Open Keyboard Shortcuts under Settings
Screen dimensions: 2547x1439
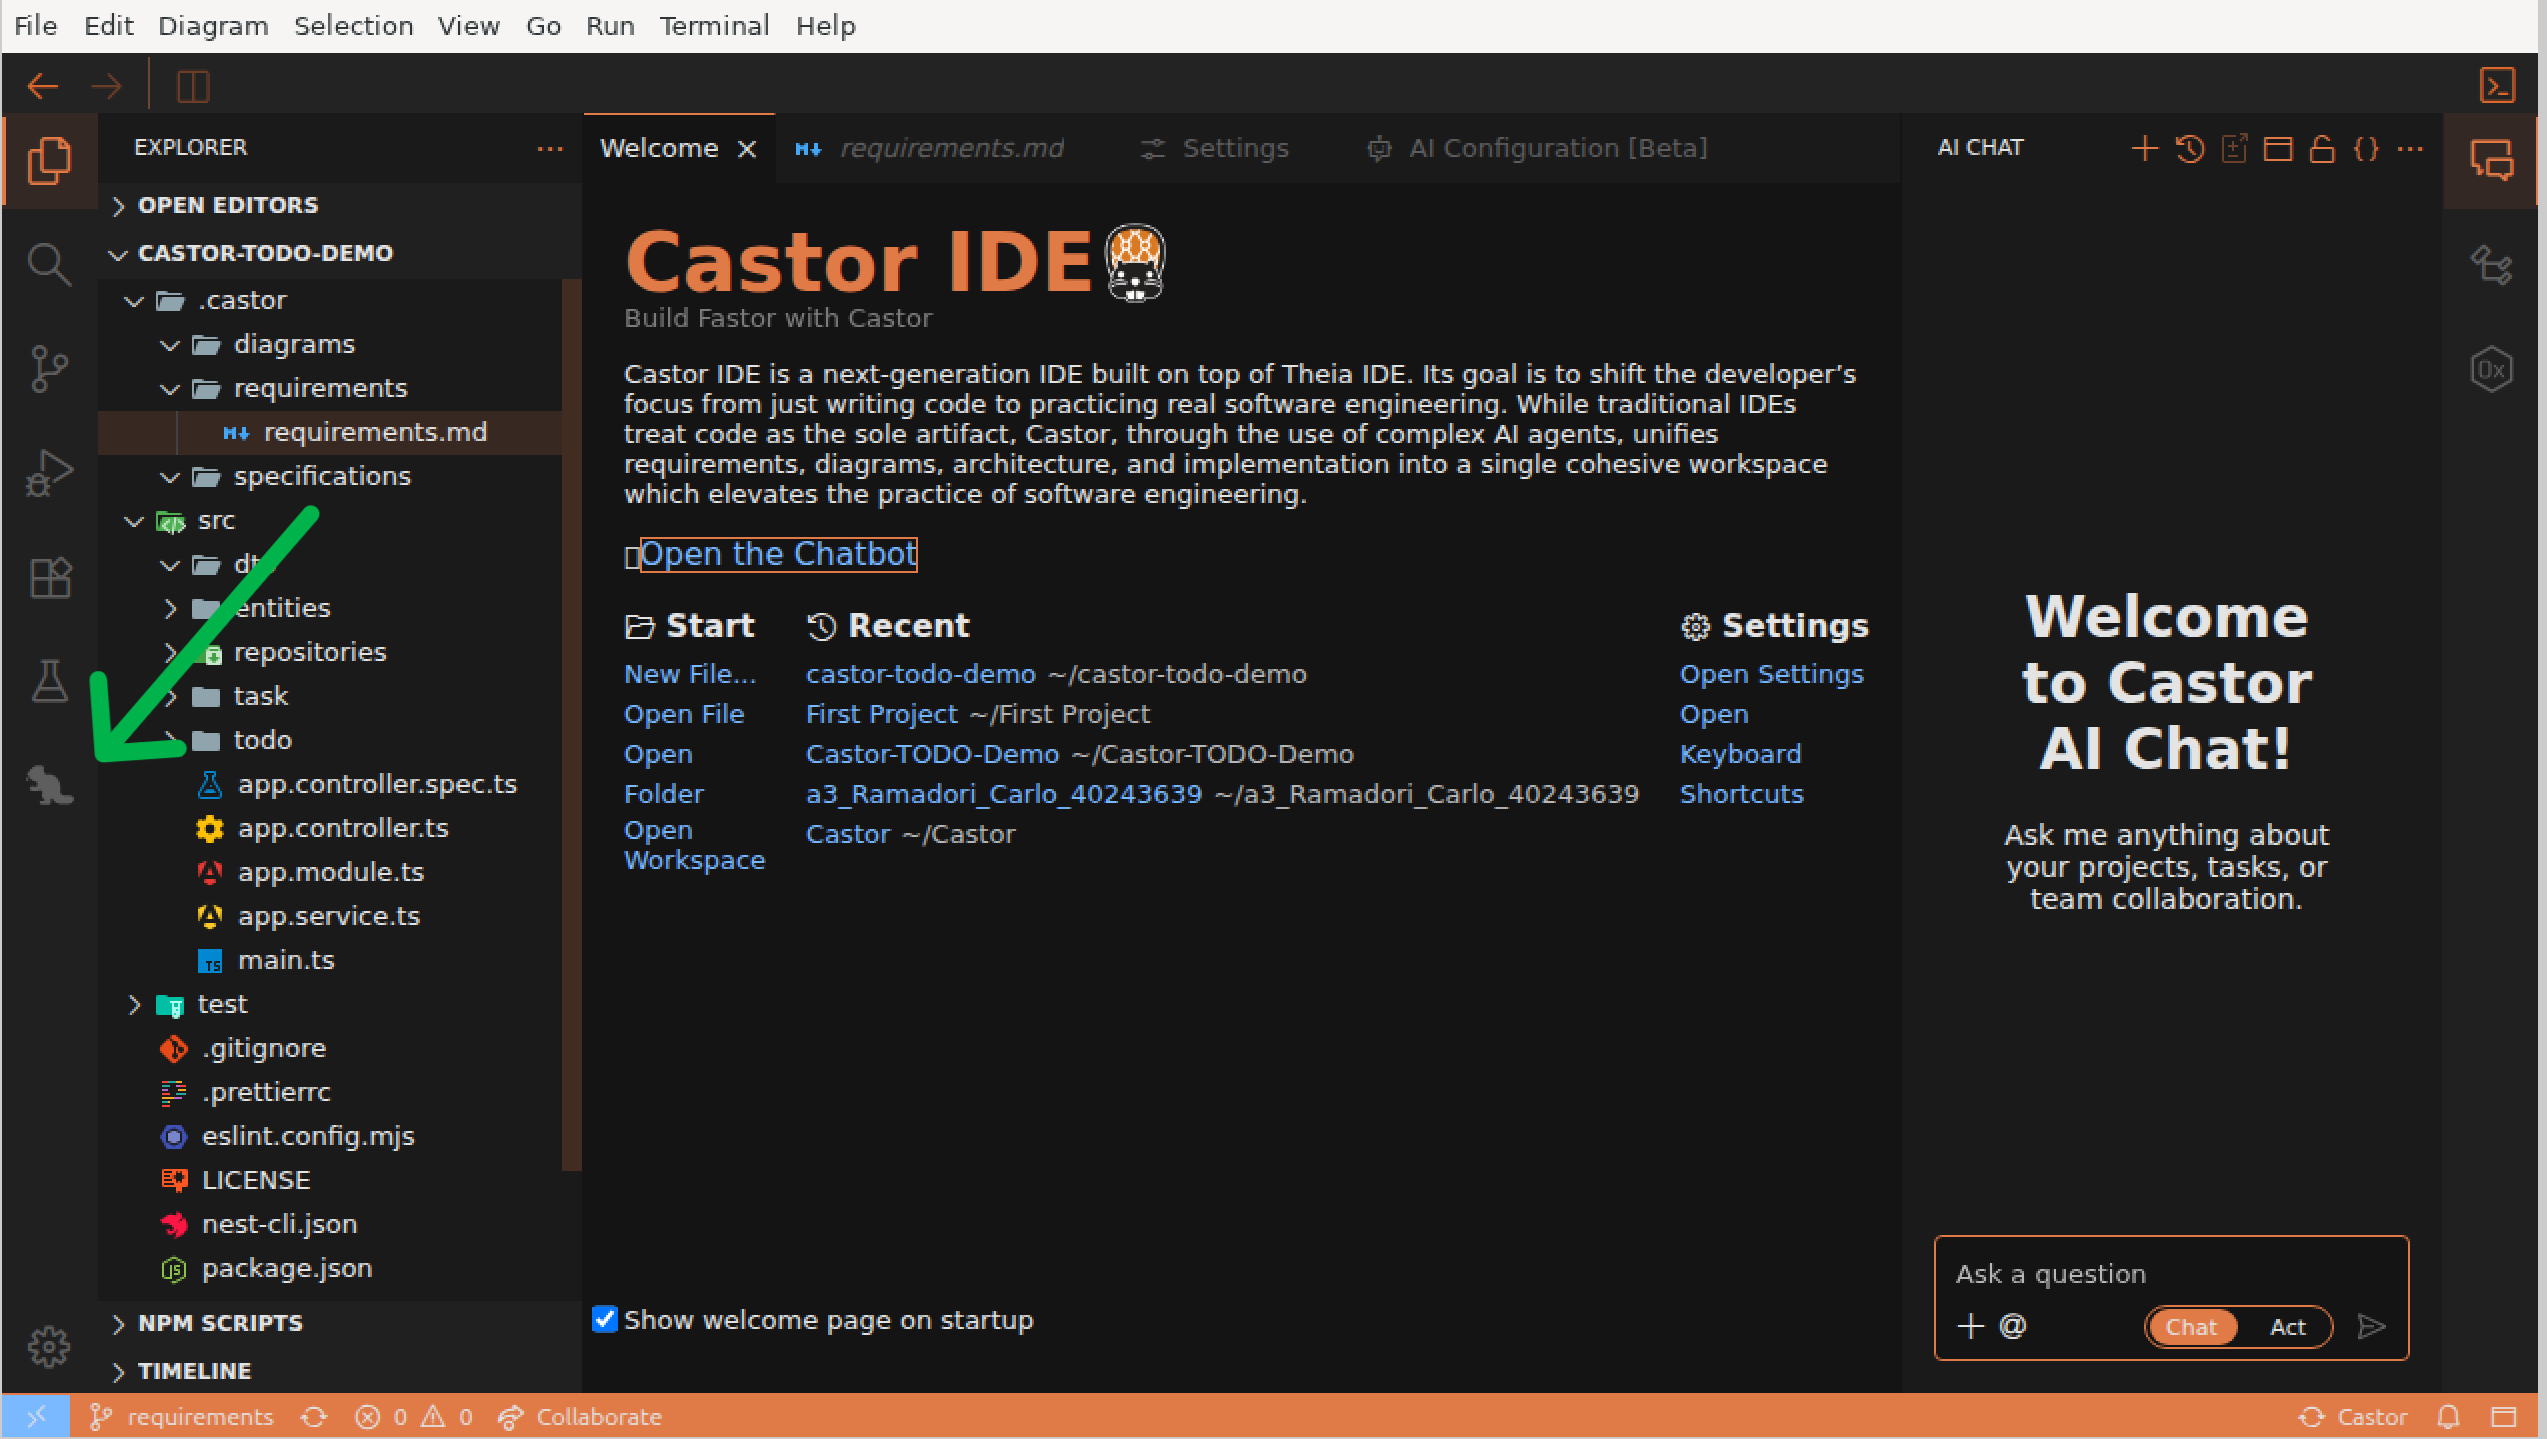point(1740,753)
